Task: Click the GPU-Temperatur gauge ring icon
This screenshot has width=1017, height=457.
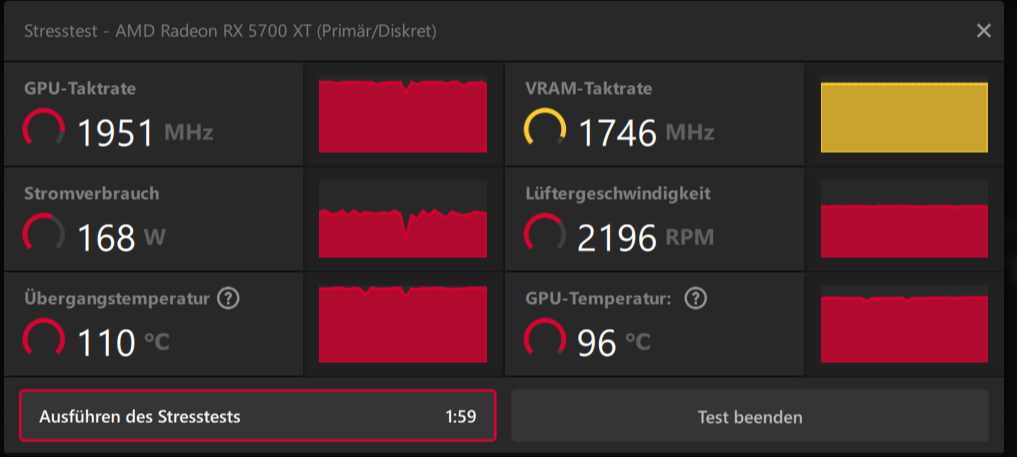Action: [x=545, y=338]
